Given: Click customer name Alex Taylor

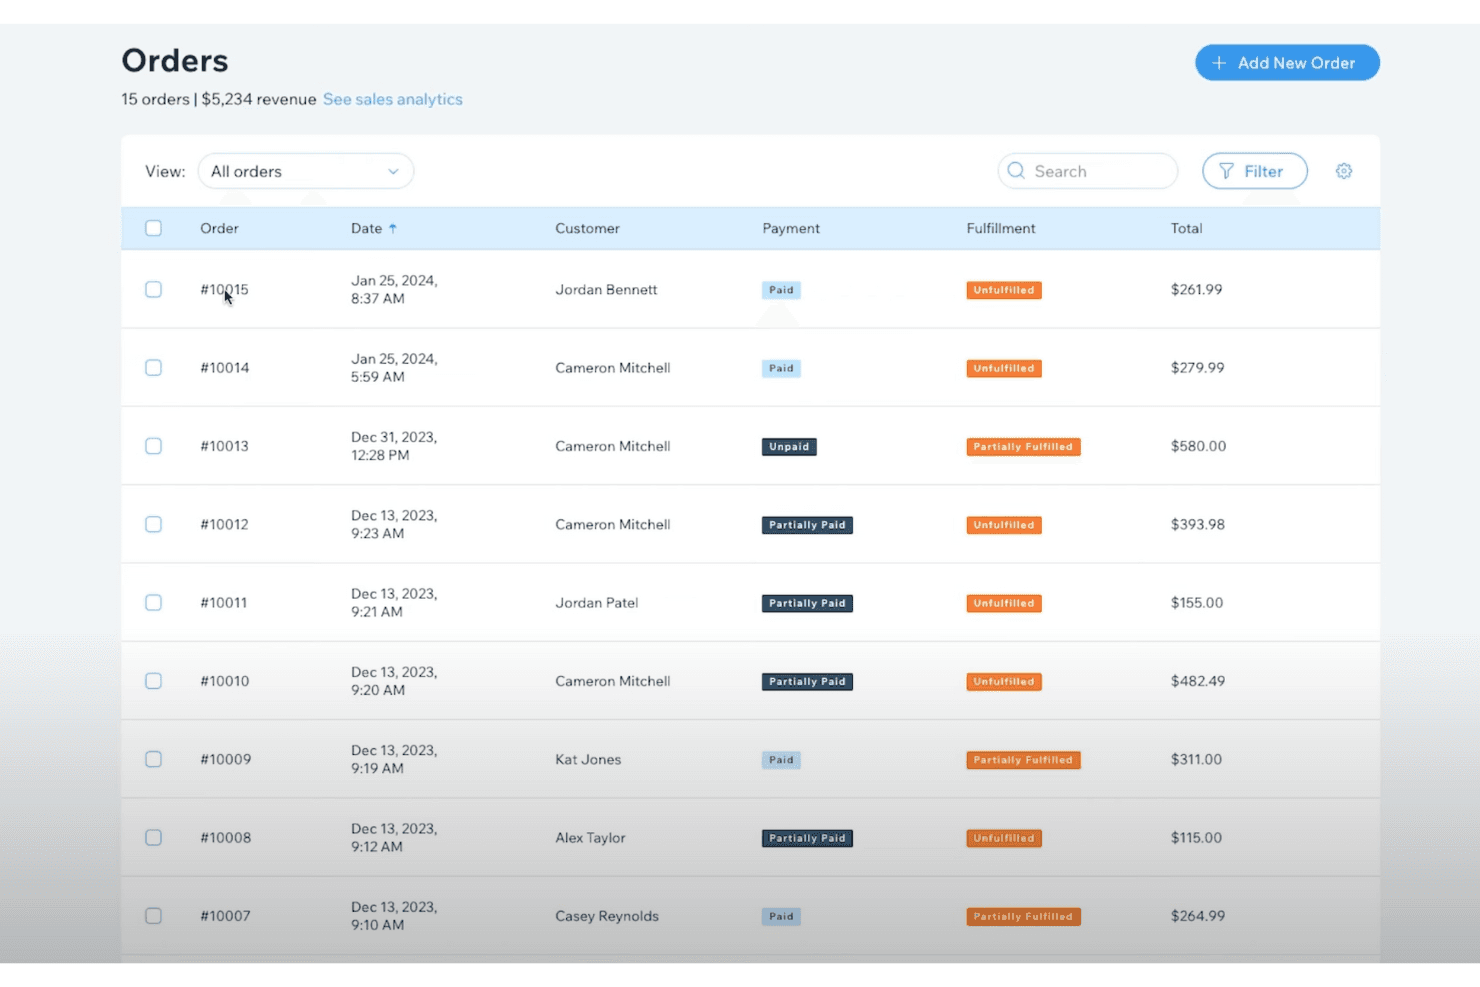Looking at the screenshot, I should click(x=590, y=837).
